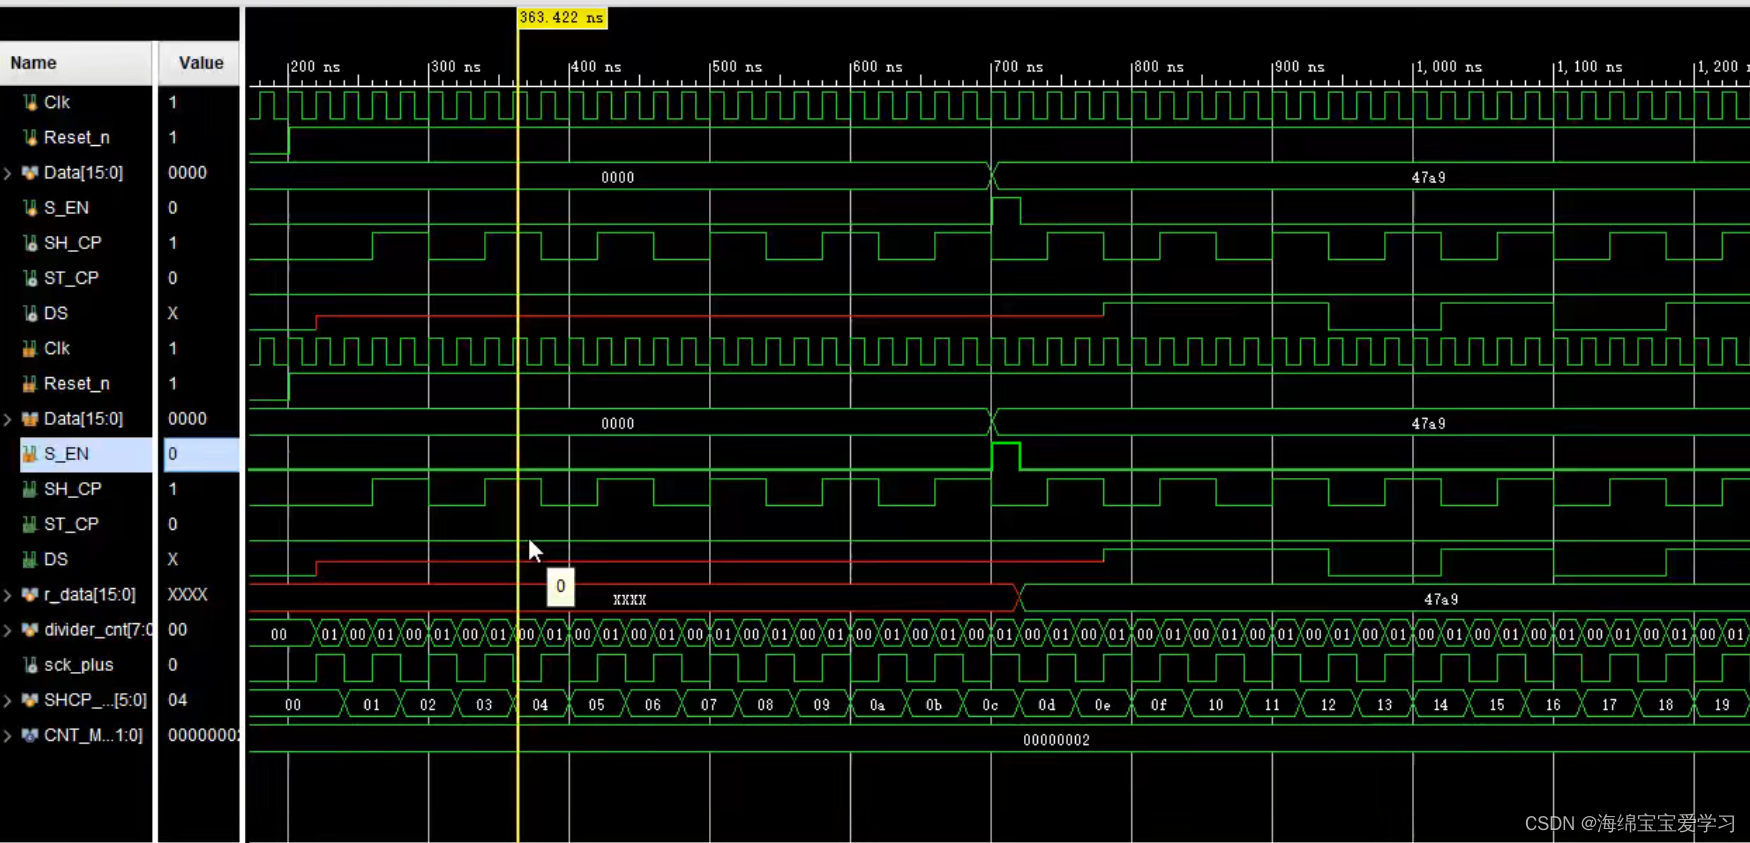
Task: Click the 00000002 segment in CNT_M waveform
Action: click(1056, 740)
